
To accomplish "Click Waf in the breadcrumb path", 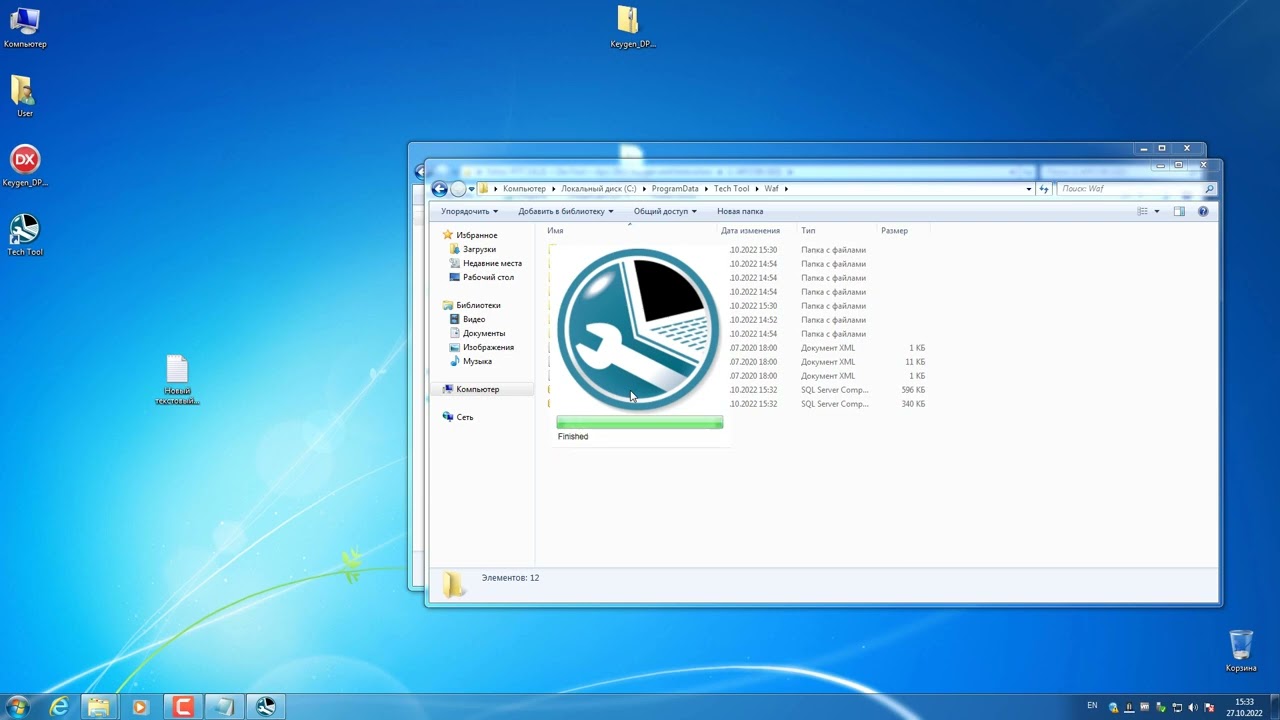I will point(772,189).
